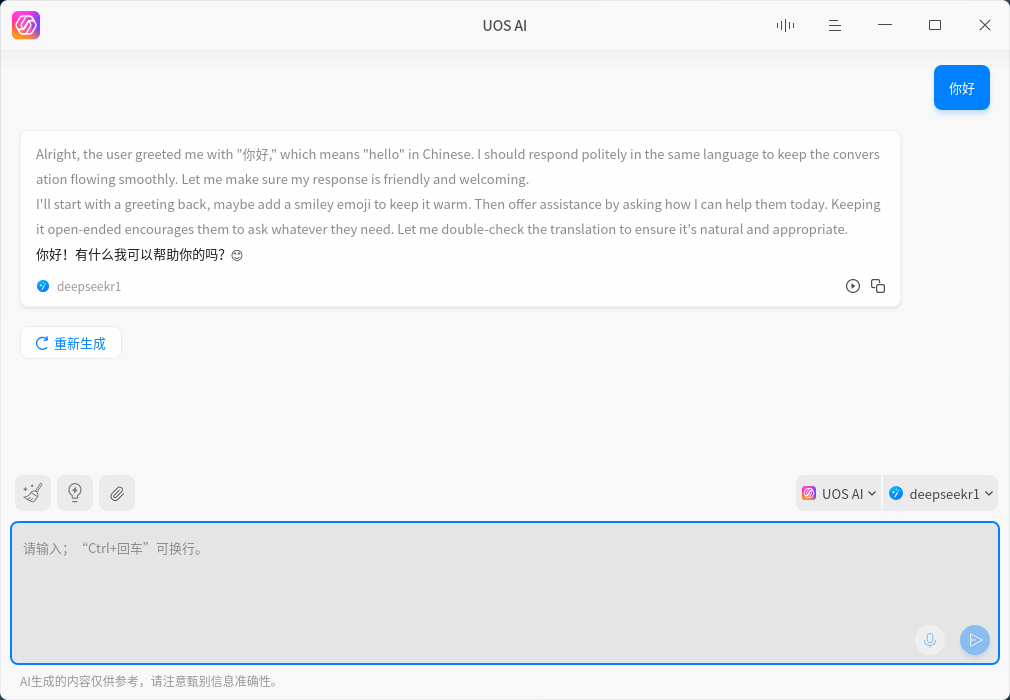Screen dimensions: 1010x700
Task: Clear conversation with the broom icon
Action: [33, 493]
